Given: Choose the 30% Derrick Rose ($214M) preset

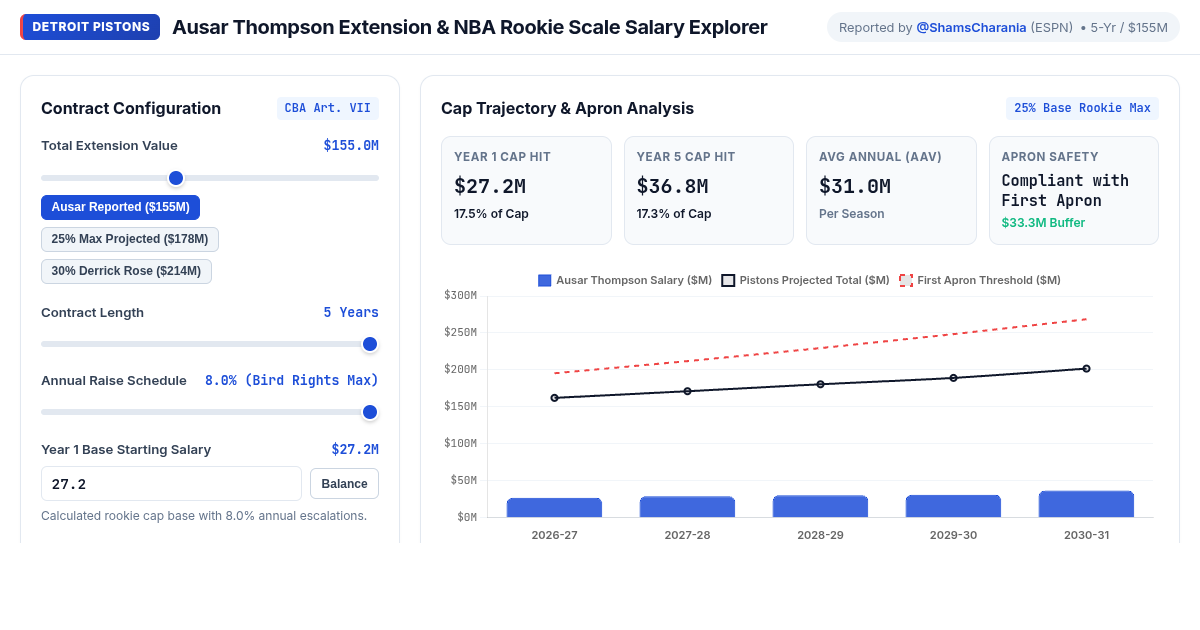Looking at the screenshot, I should (126, 271).
